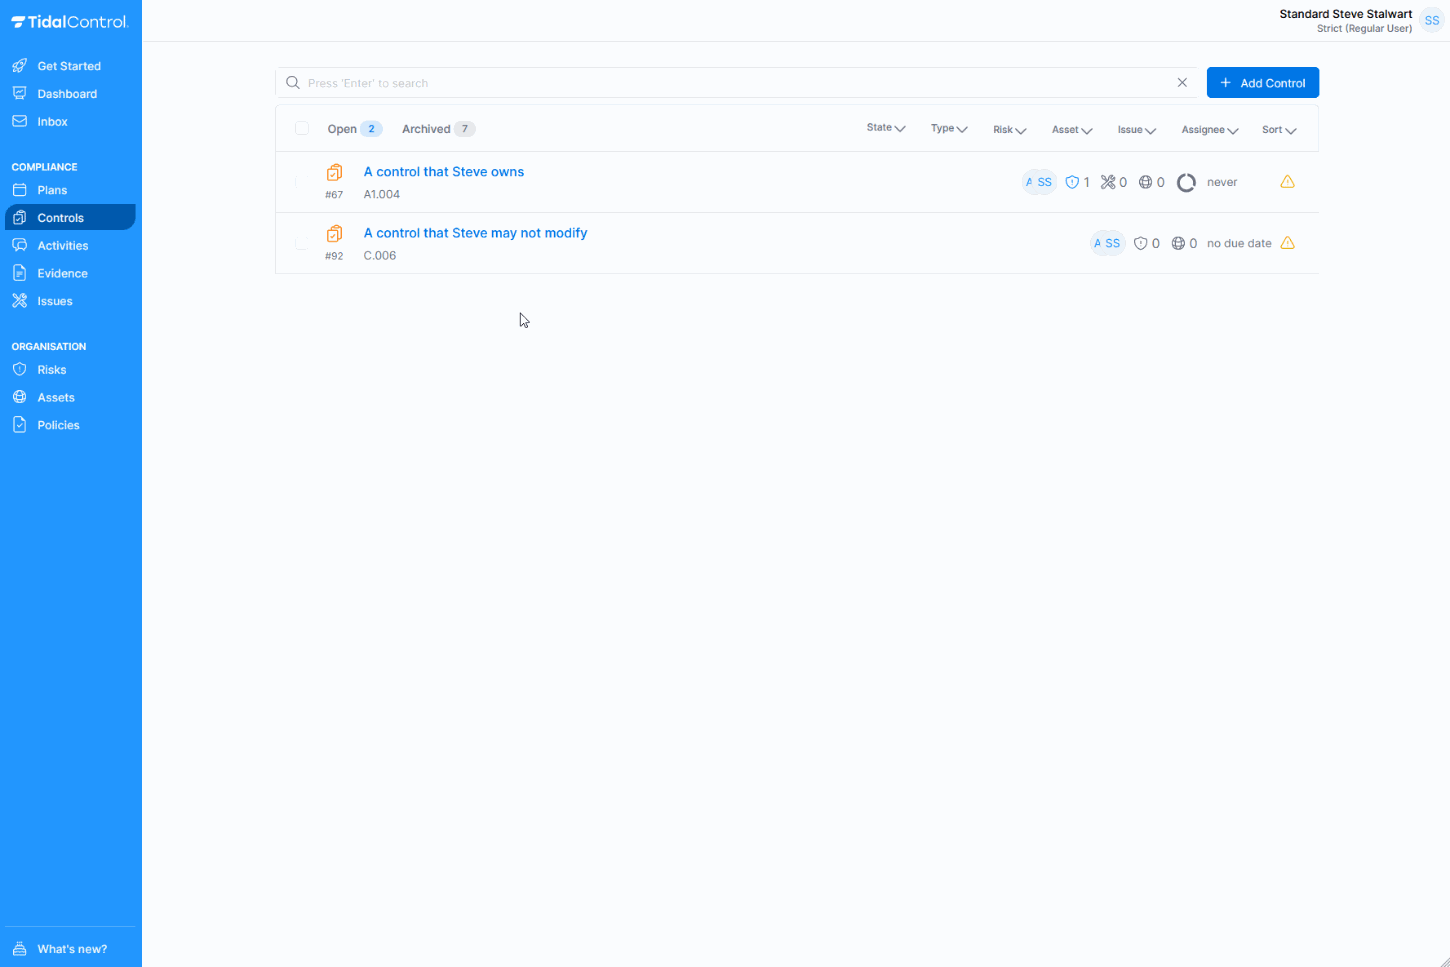Select the checkbox for control #67
This screenshot has width=1450, height=967.
302,182
